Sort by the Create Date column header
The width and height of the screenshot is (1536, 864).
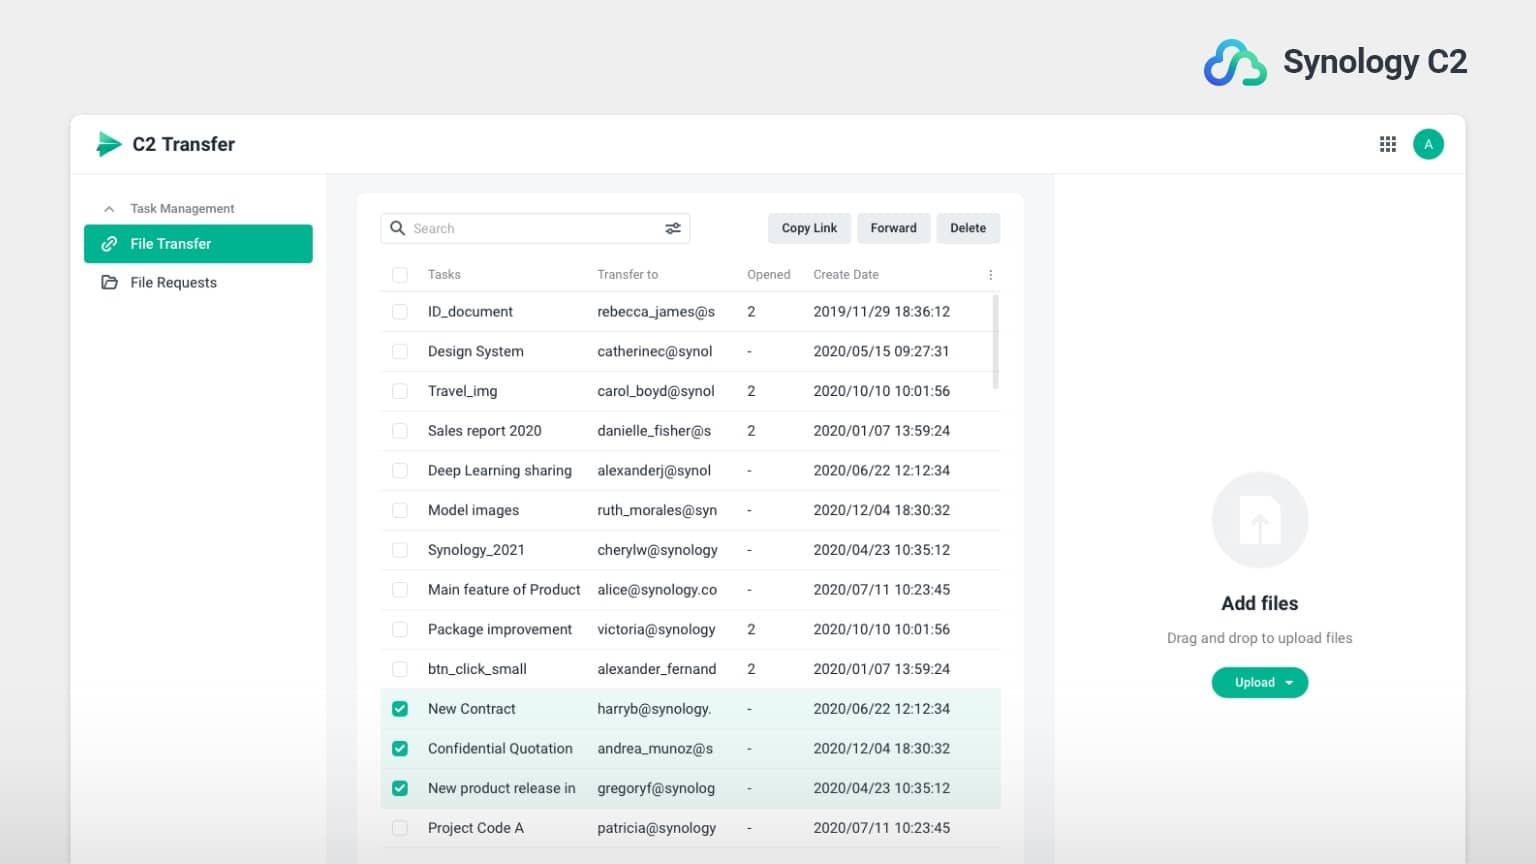[x=845, y=275]
